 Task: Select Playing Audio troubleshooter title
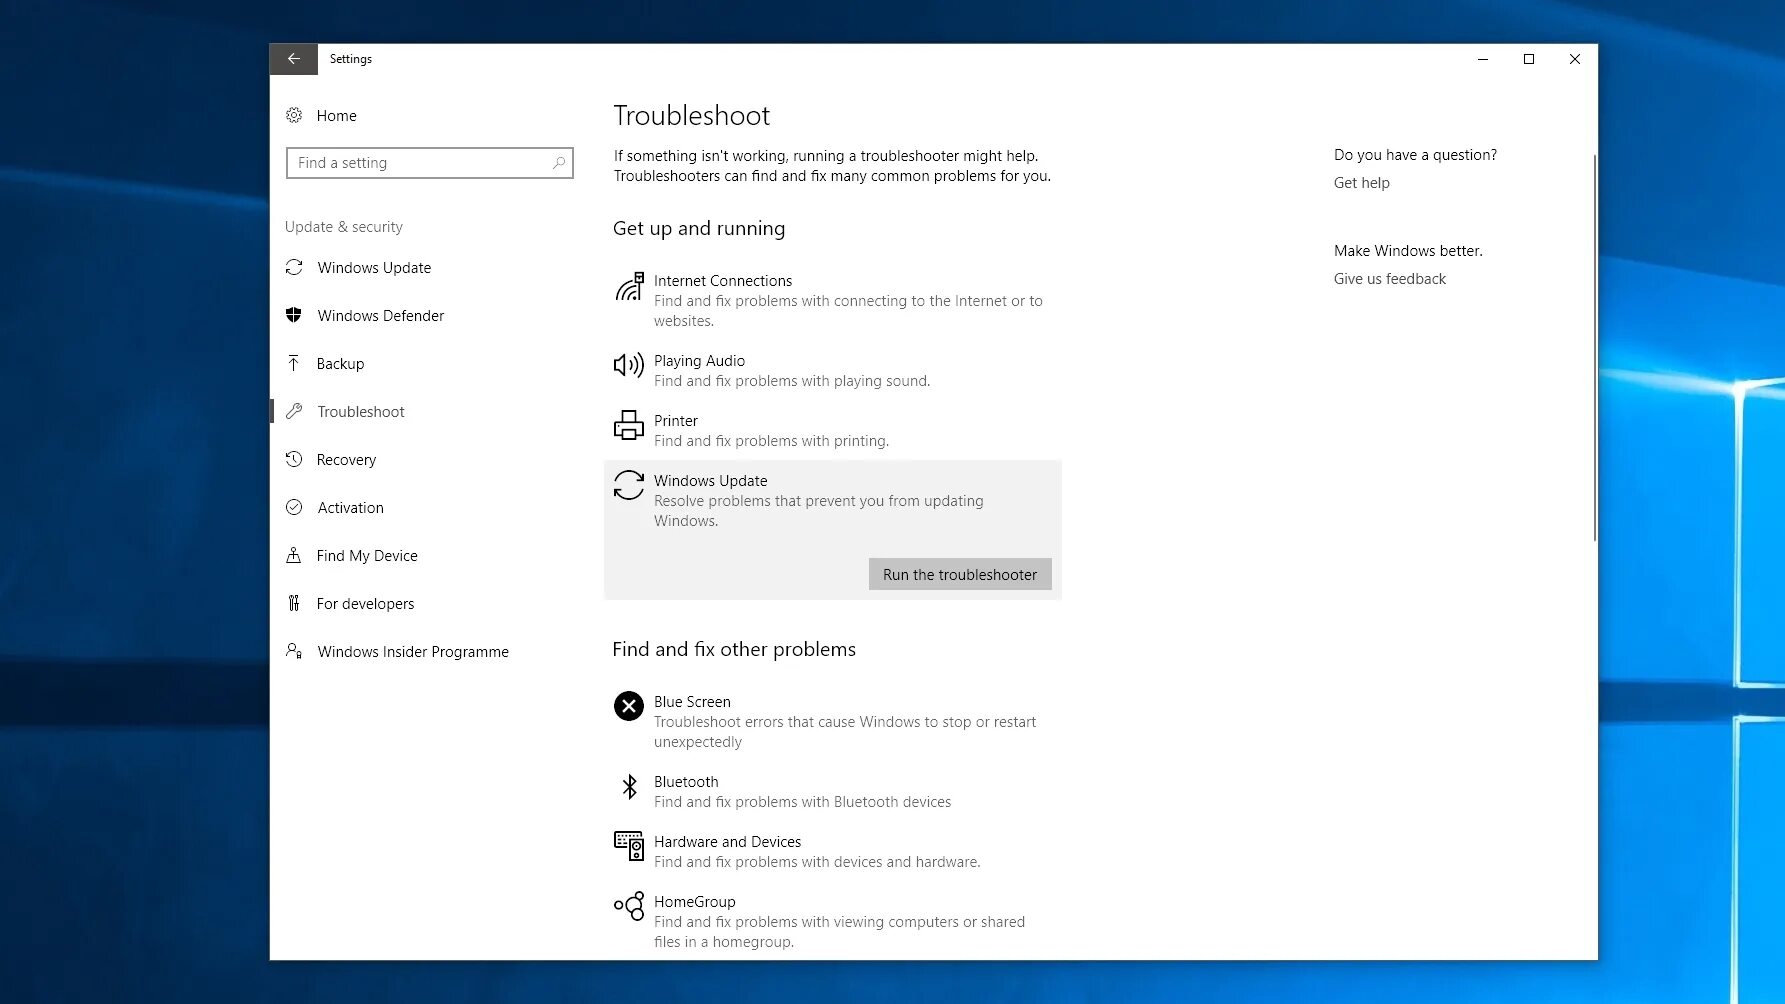[699, 361]
